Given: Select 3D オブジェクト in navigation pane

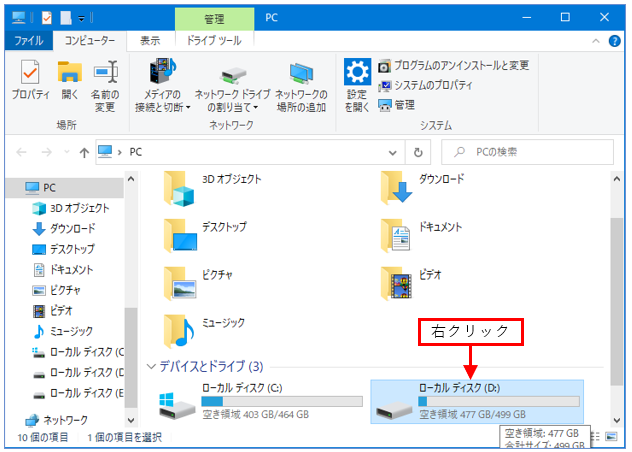Looking at the screenshot, I should click(71, 208).
